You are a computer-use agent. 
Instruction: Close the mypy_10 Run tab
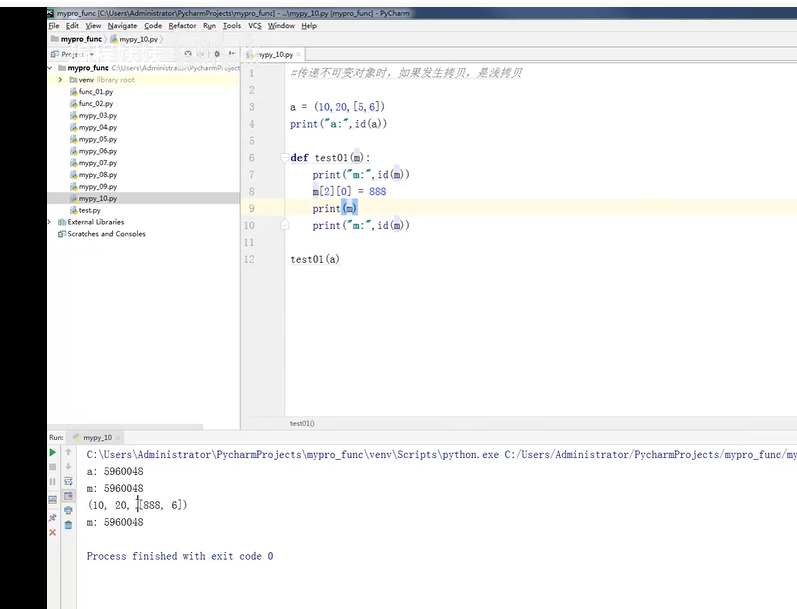point(118,438)
